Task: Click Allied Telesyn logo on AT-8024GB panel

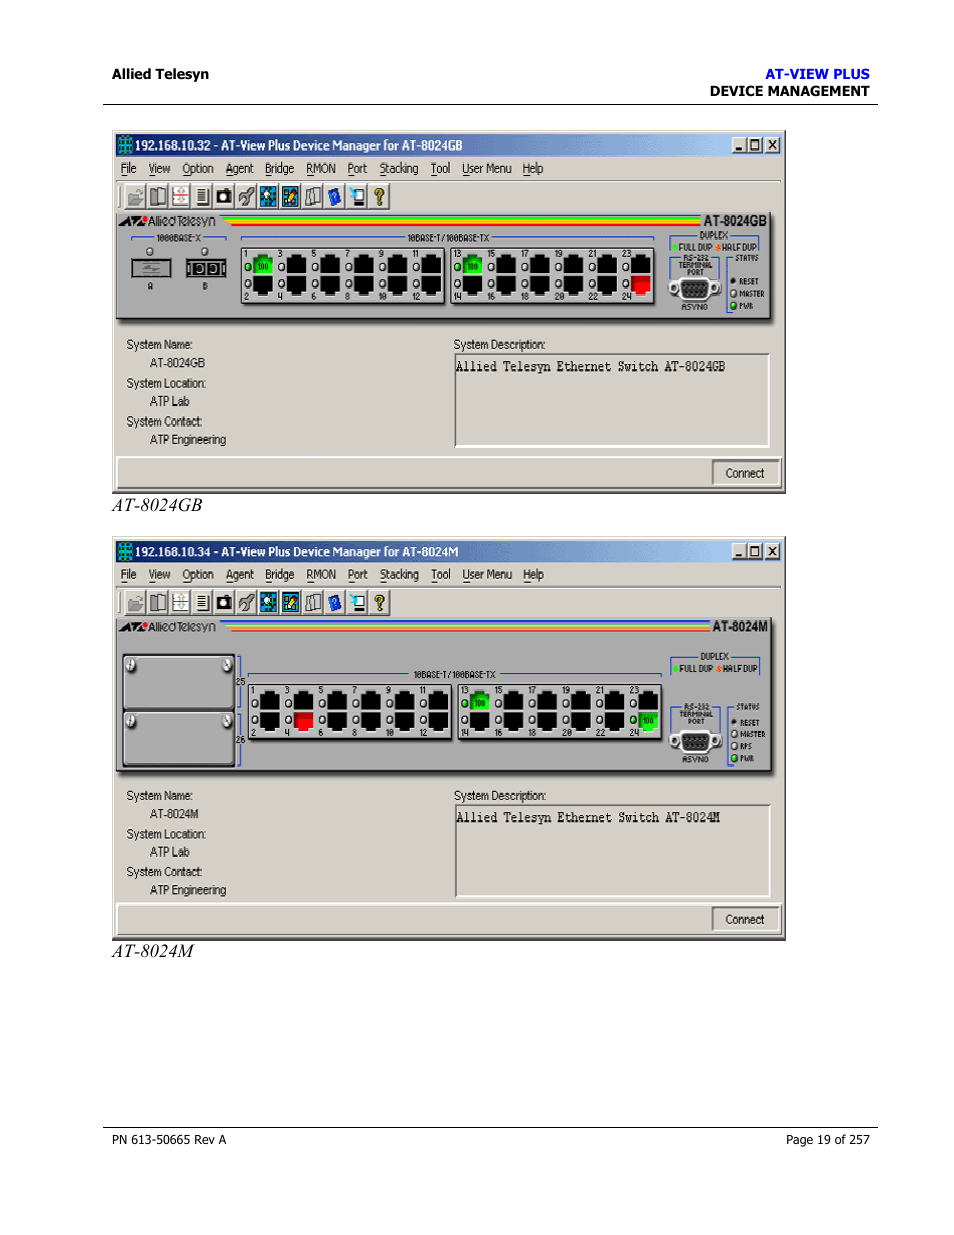Action: (167, 221)
